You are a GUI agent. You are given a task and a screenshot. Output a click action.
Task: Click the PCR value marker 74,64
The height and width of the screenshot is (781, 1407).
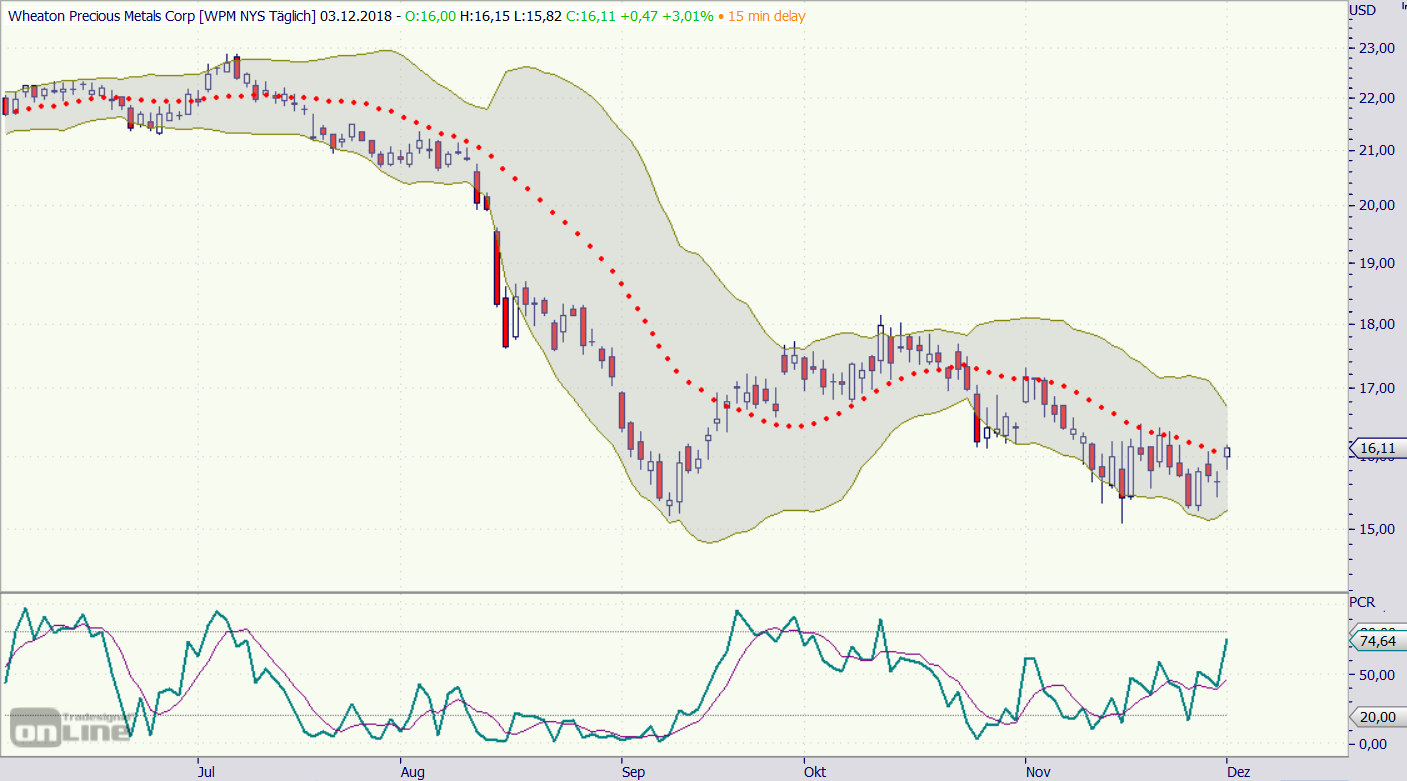coord(1376,641)
